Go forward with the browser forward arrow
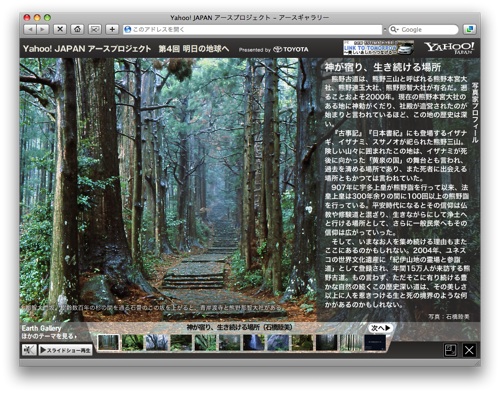 [43, 30]
